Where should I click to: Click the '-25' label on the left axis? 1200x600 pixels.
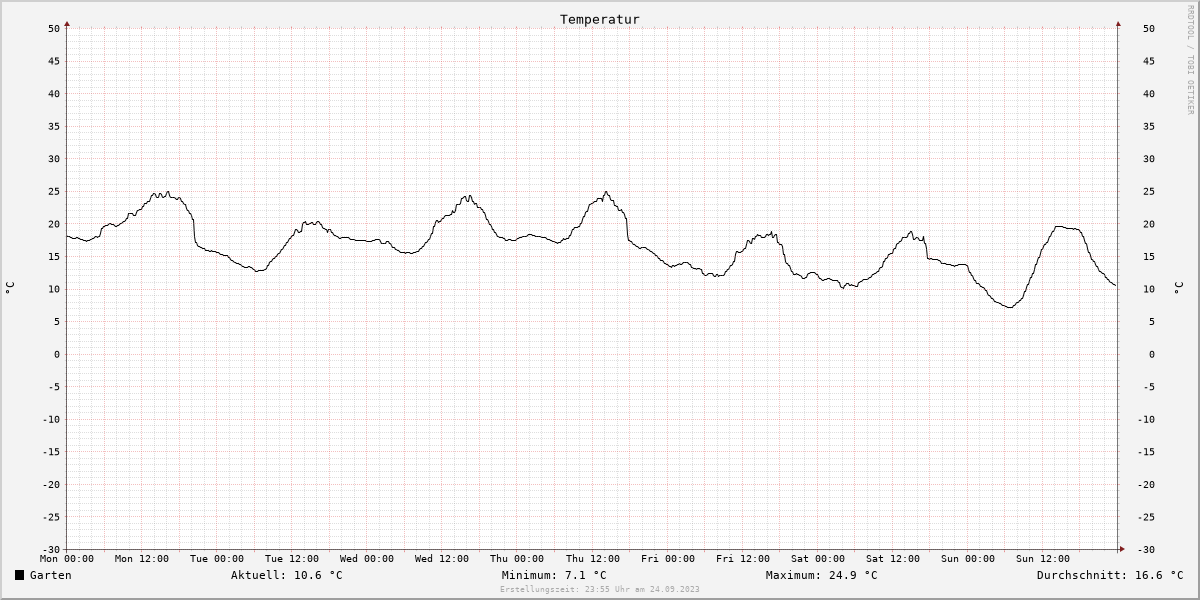(51, 517)
